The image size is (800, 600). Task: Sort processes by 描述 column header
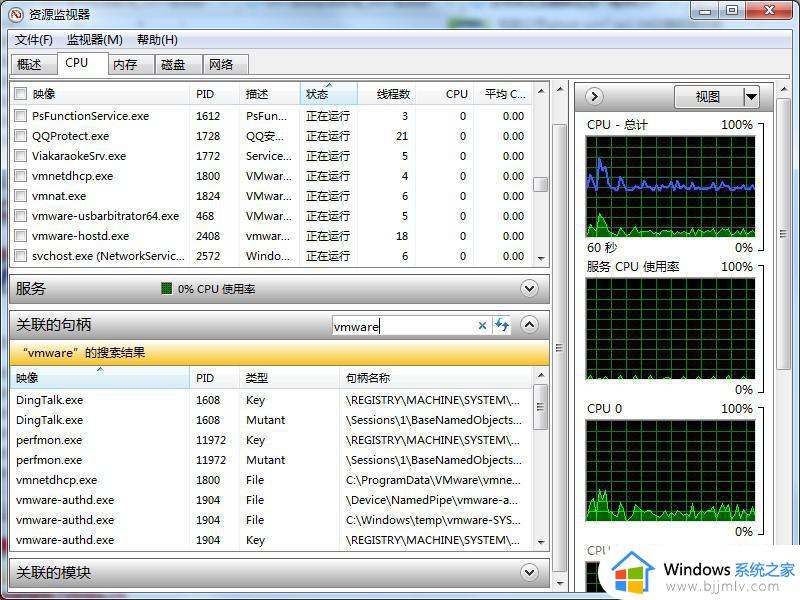tap(269, 94)
